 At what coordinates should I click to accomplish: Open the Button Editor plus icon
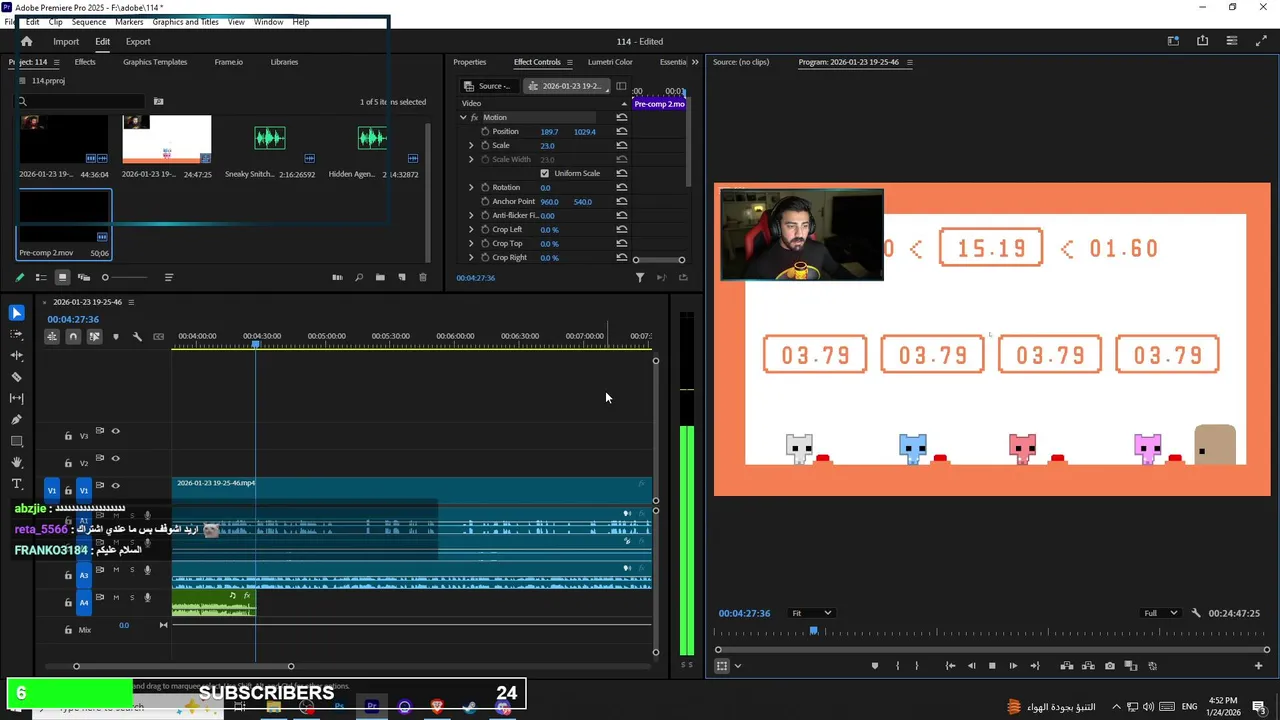(1258, 666)
